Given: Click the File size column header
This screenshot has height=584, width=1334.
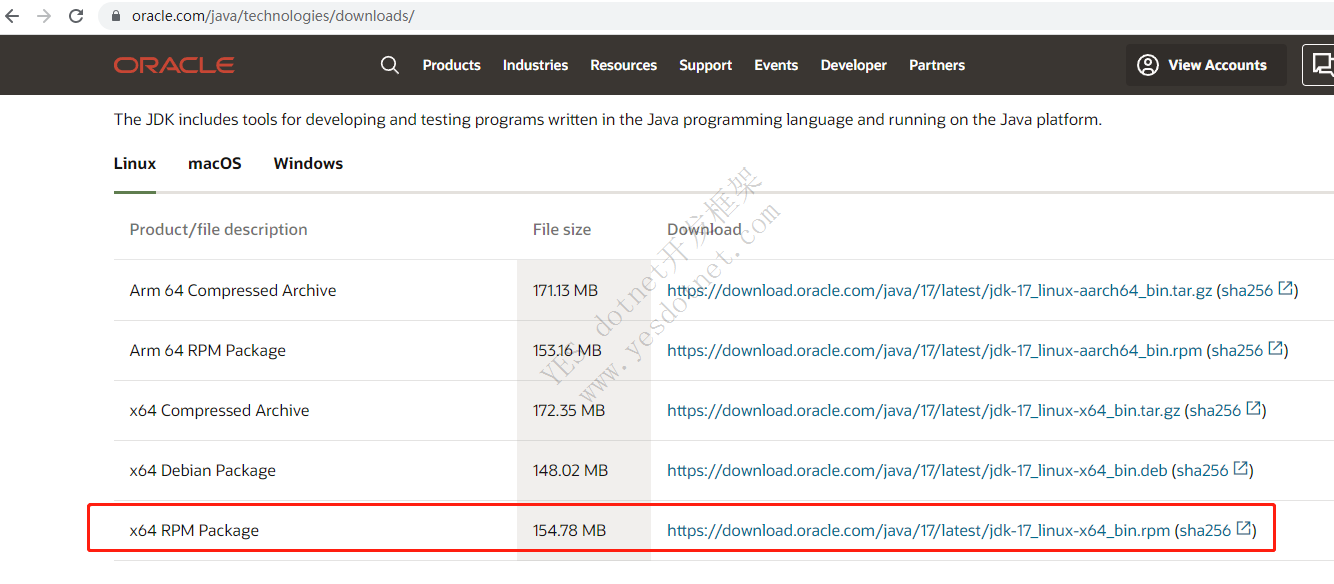Looking at the screenshot, I should pos(562,230).
